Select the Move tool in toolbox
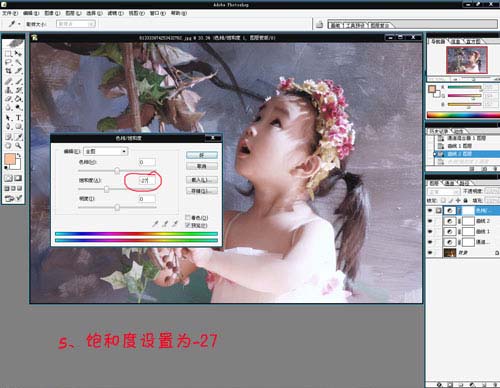 tap(18, 53)
